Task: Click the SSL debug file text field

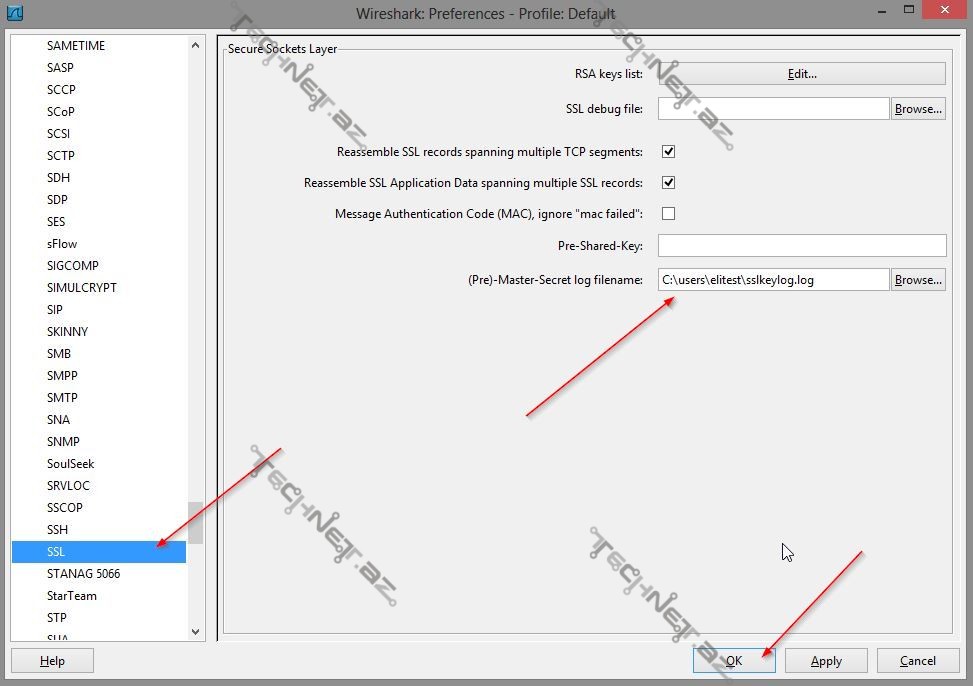Action: (x=773, y=109)
